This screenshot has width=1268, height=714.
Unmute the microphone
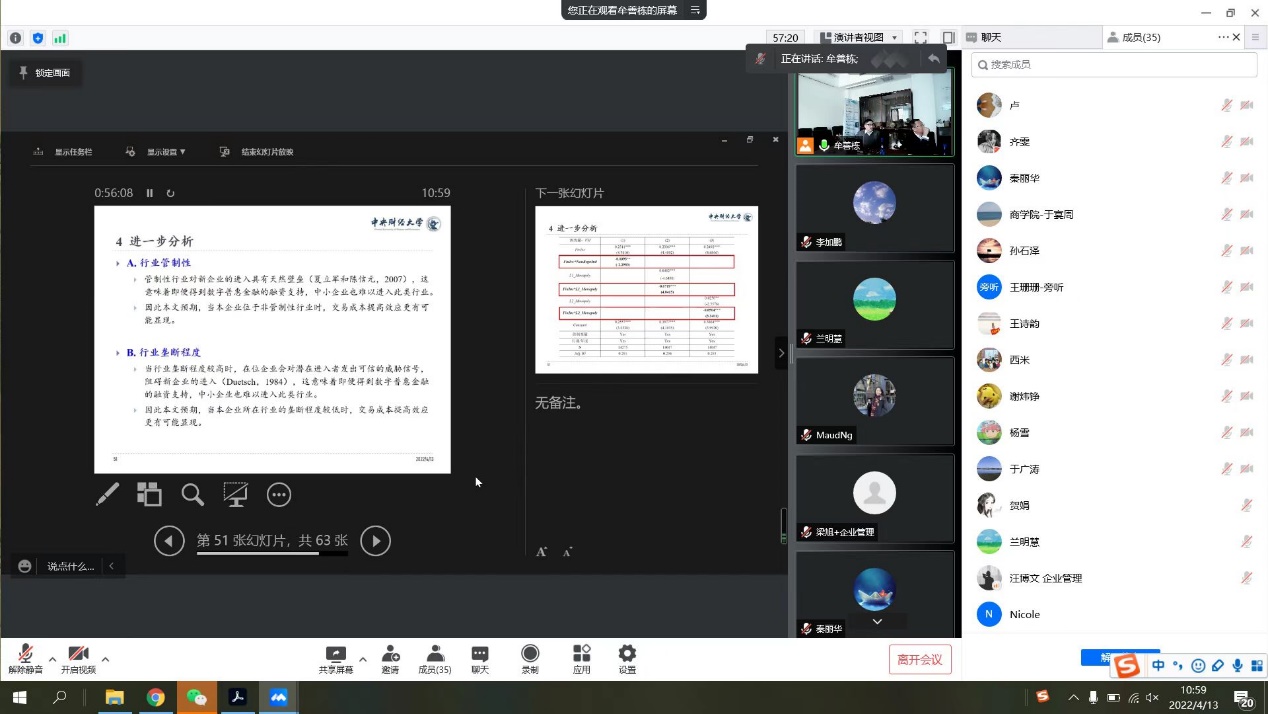coord(24,654)
